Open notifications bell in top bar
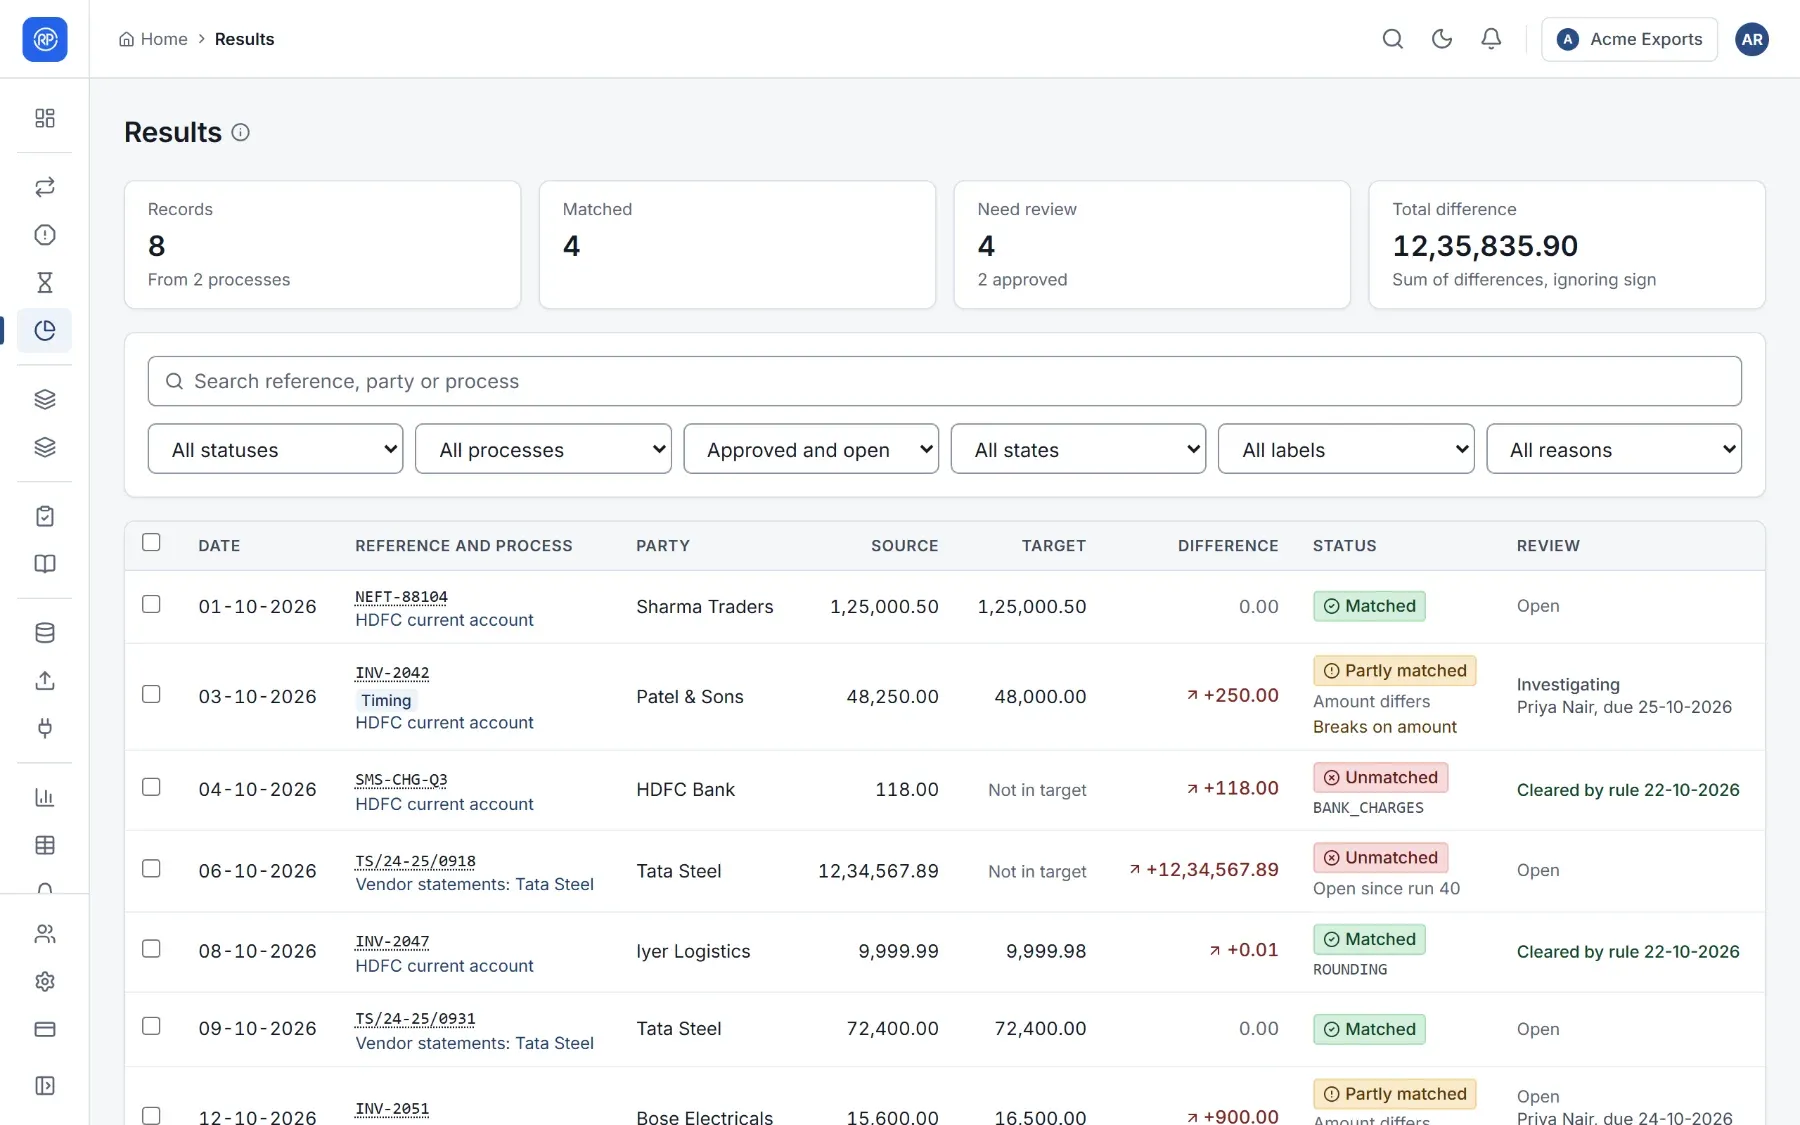This screenshot has height=1125, width=1800. (1491, 39)
